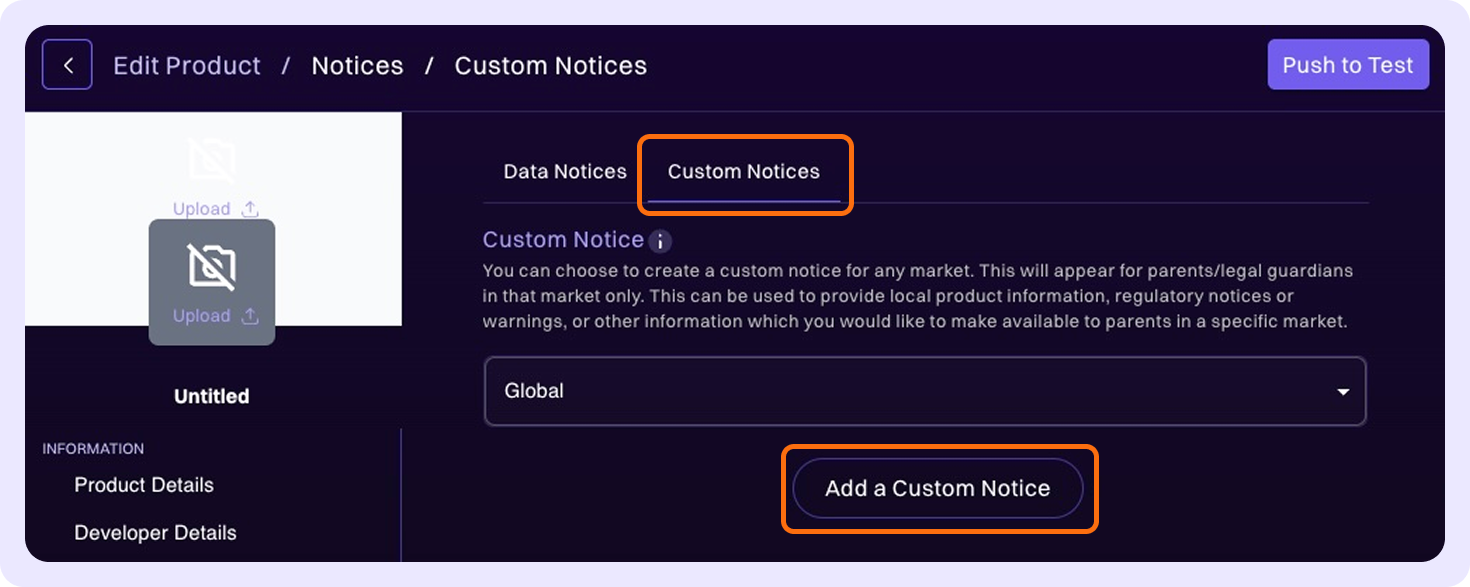Click the crossed-camera image placeholder icon
The width and height of the screenshot is (1470, 587).
click(x=212, y=157)
